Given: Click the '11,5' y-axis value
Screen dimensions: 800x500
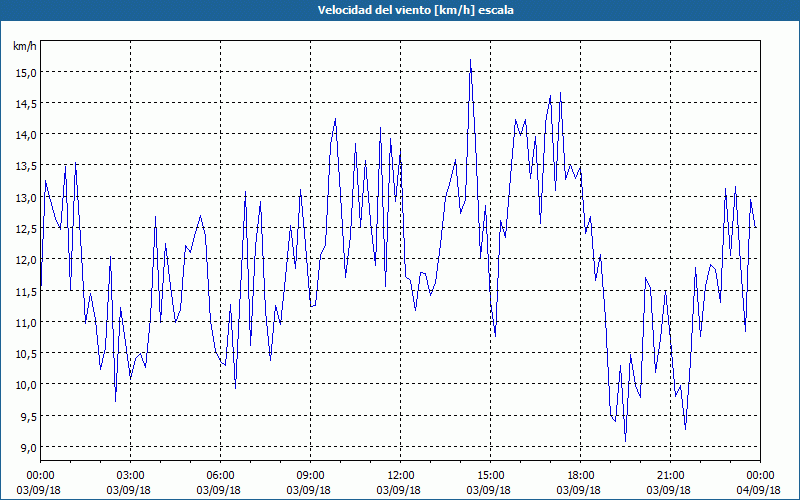Looking at the screenshot, I should 27,291.
